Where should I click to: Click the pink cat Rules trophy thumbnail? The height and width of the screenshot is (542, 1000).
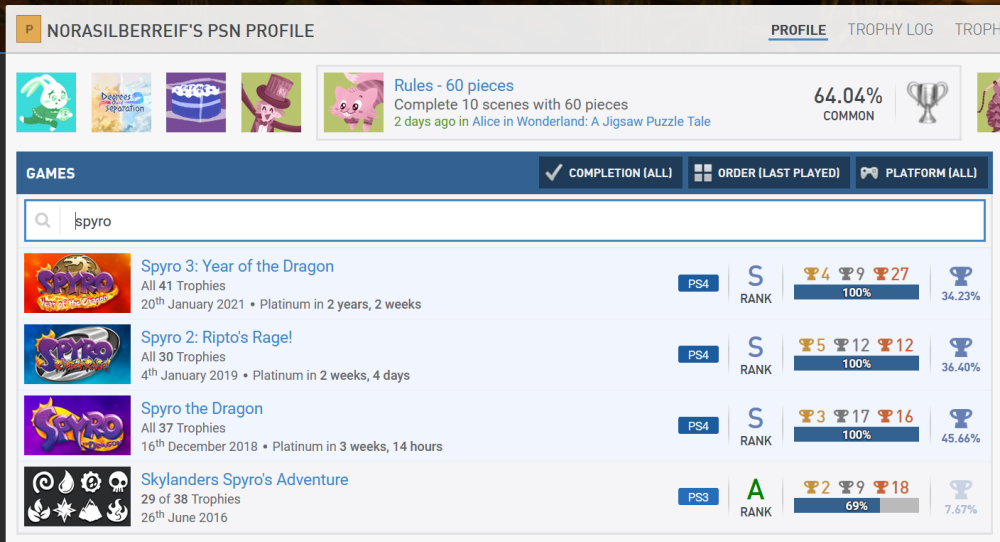[353, 102]
